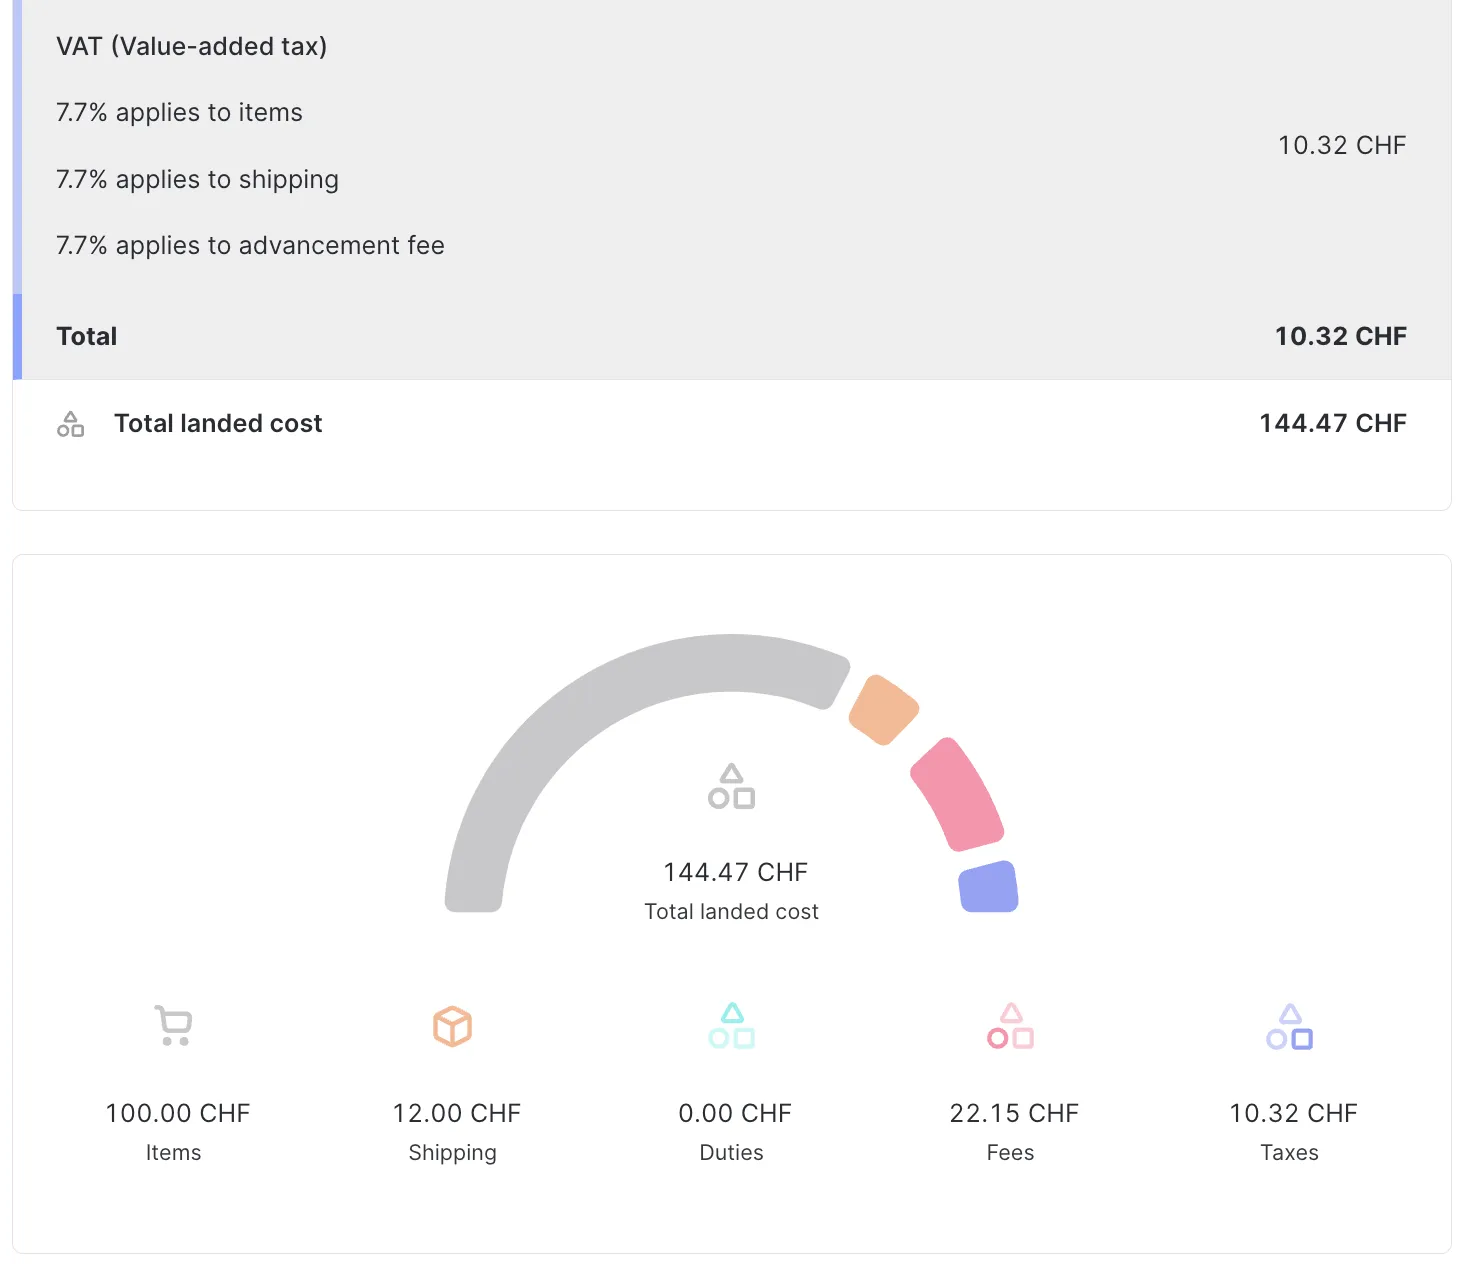Click the blue Taxes shapes icon

click(x=1289, y=1026)
